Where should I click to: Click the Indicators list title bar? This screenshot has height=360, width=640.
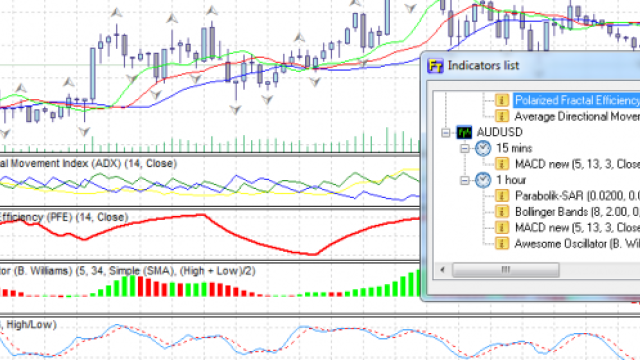[x=531, y=65]
